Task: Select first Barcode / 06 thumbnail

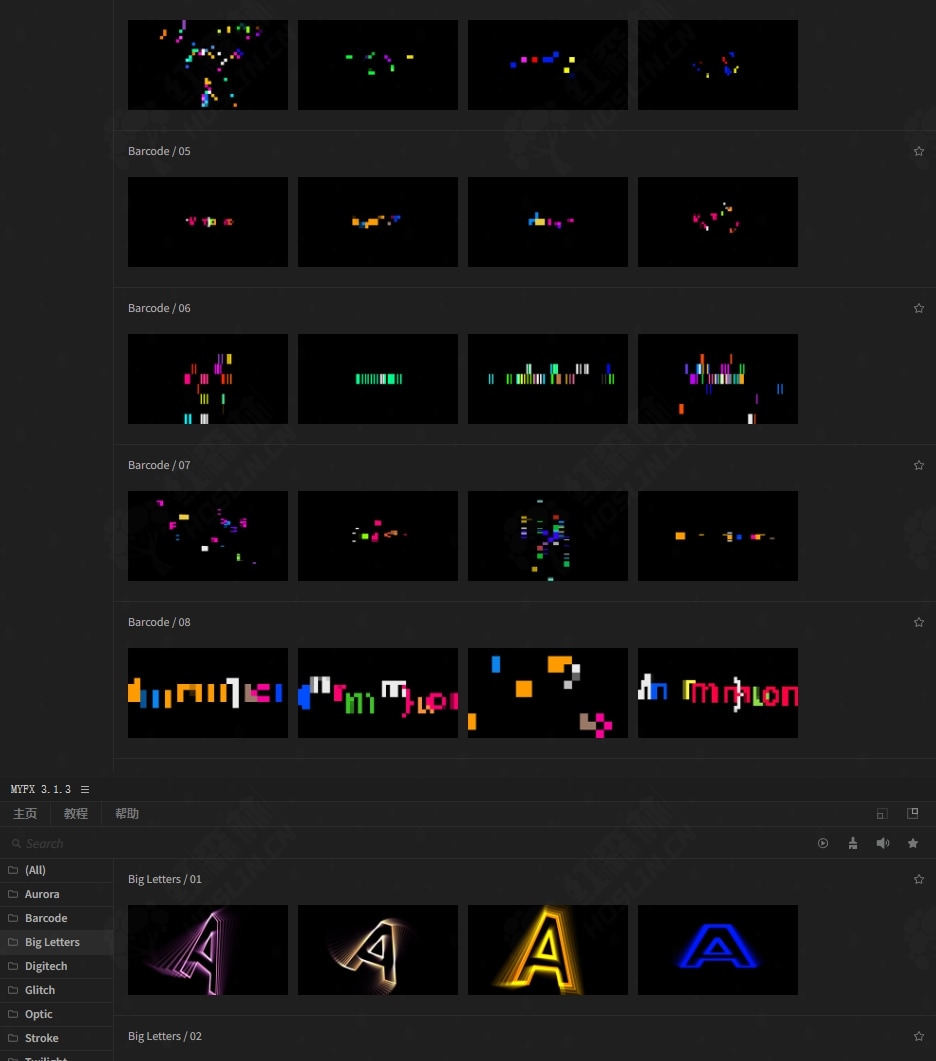Action: point(208,379)
